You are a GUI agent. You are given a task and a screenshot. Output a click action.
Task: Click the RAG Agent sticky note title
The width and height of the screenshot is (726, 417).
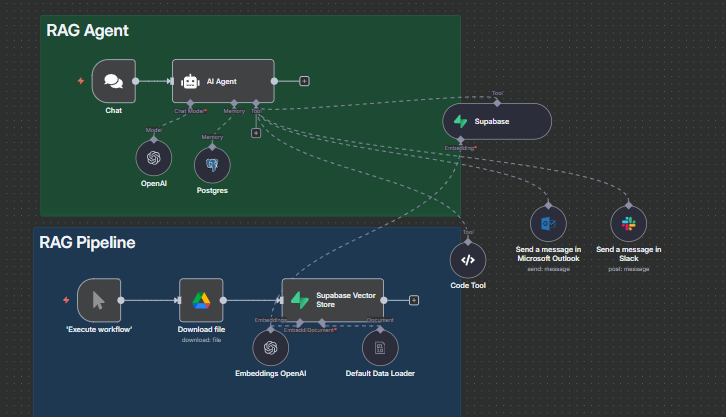tap(87, 31)
